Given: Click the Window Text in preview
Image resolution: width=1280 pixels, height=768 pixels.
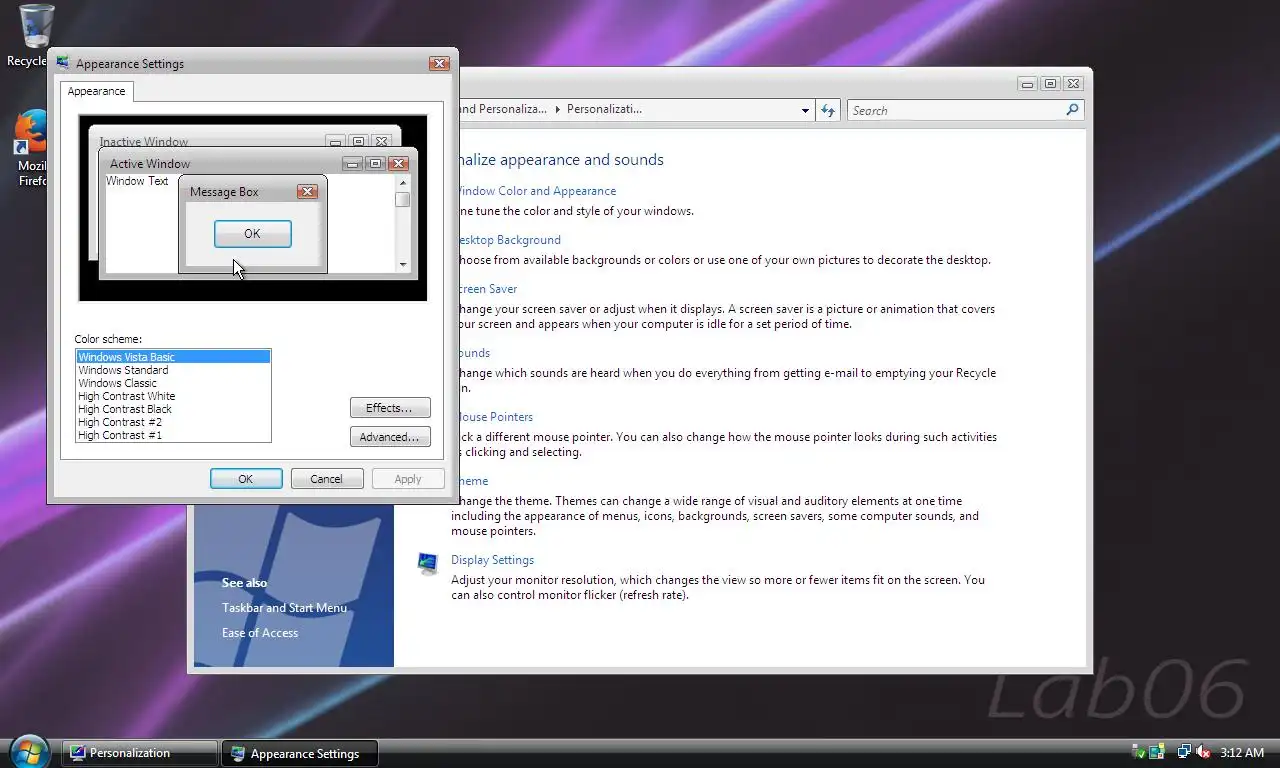Looking at the screenshot, I should click(137, 181).
